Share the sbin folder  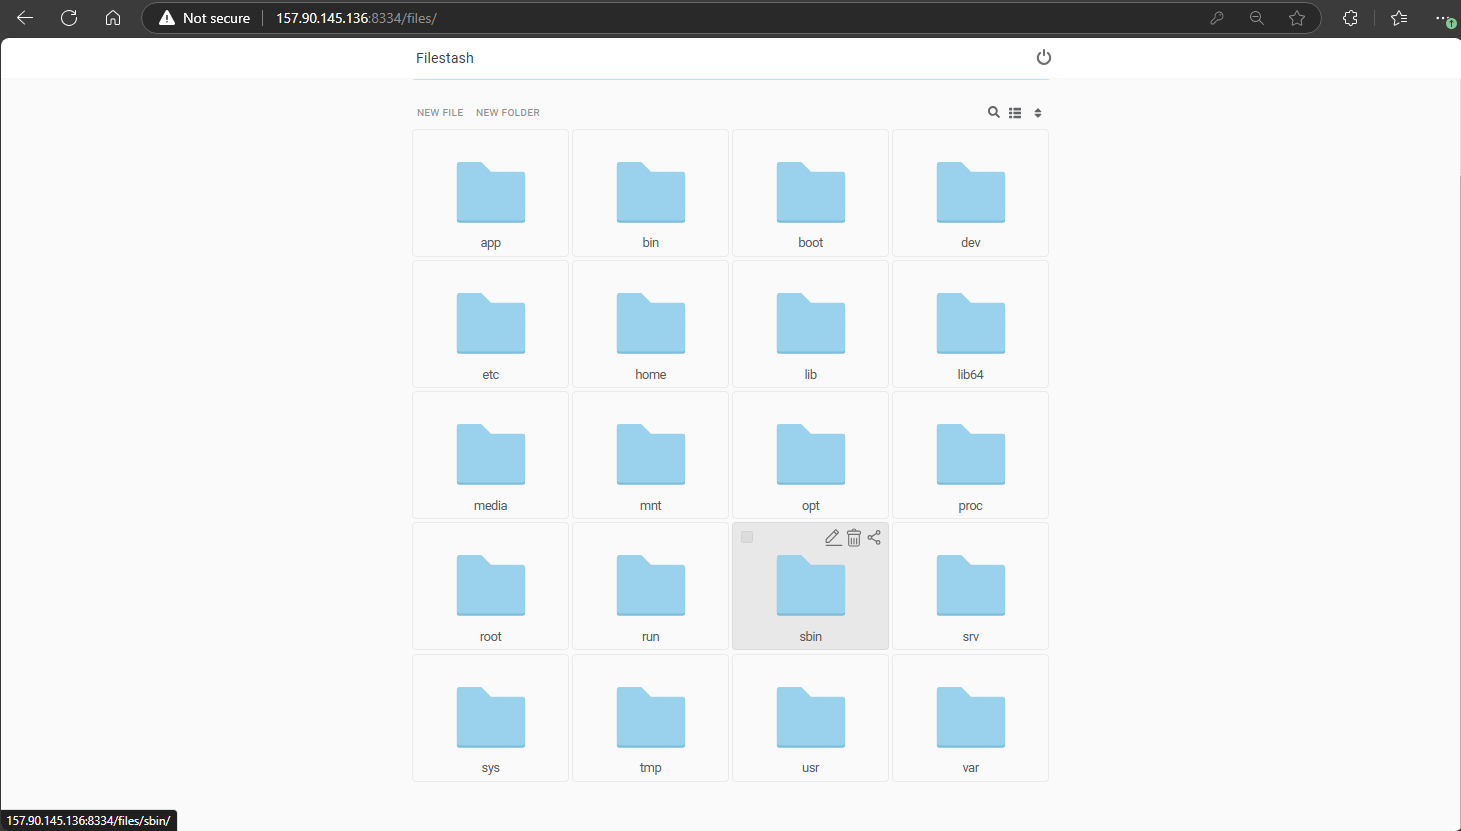point(873,537)
